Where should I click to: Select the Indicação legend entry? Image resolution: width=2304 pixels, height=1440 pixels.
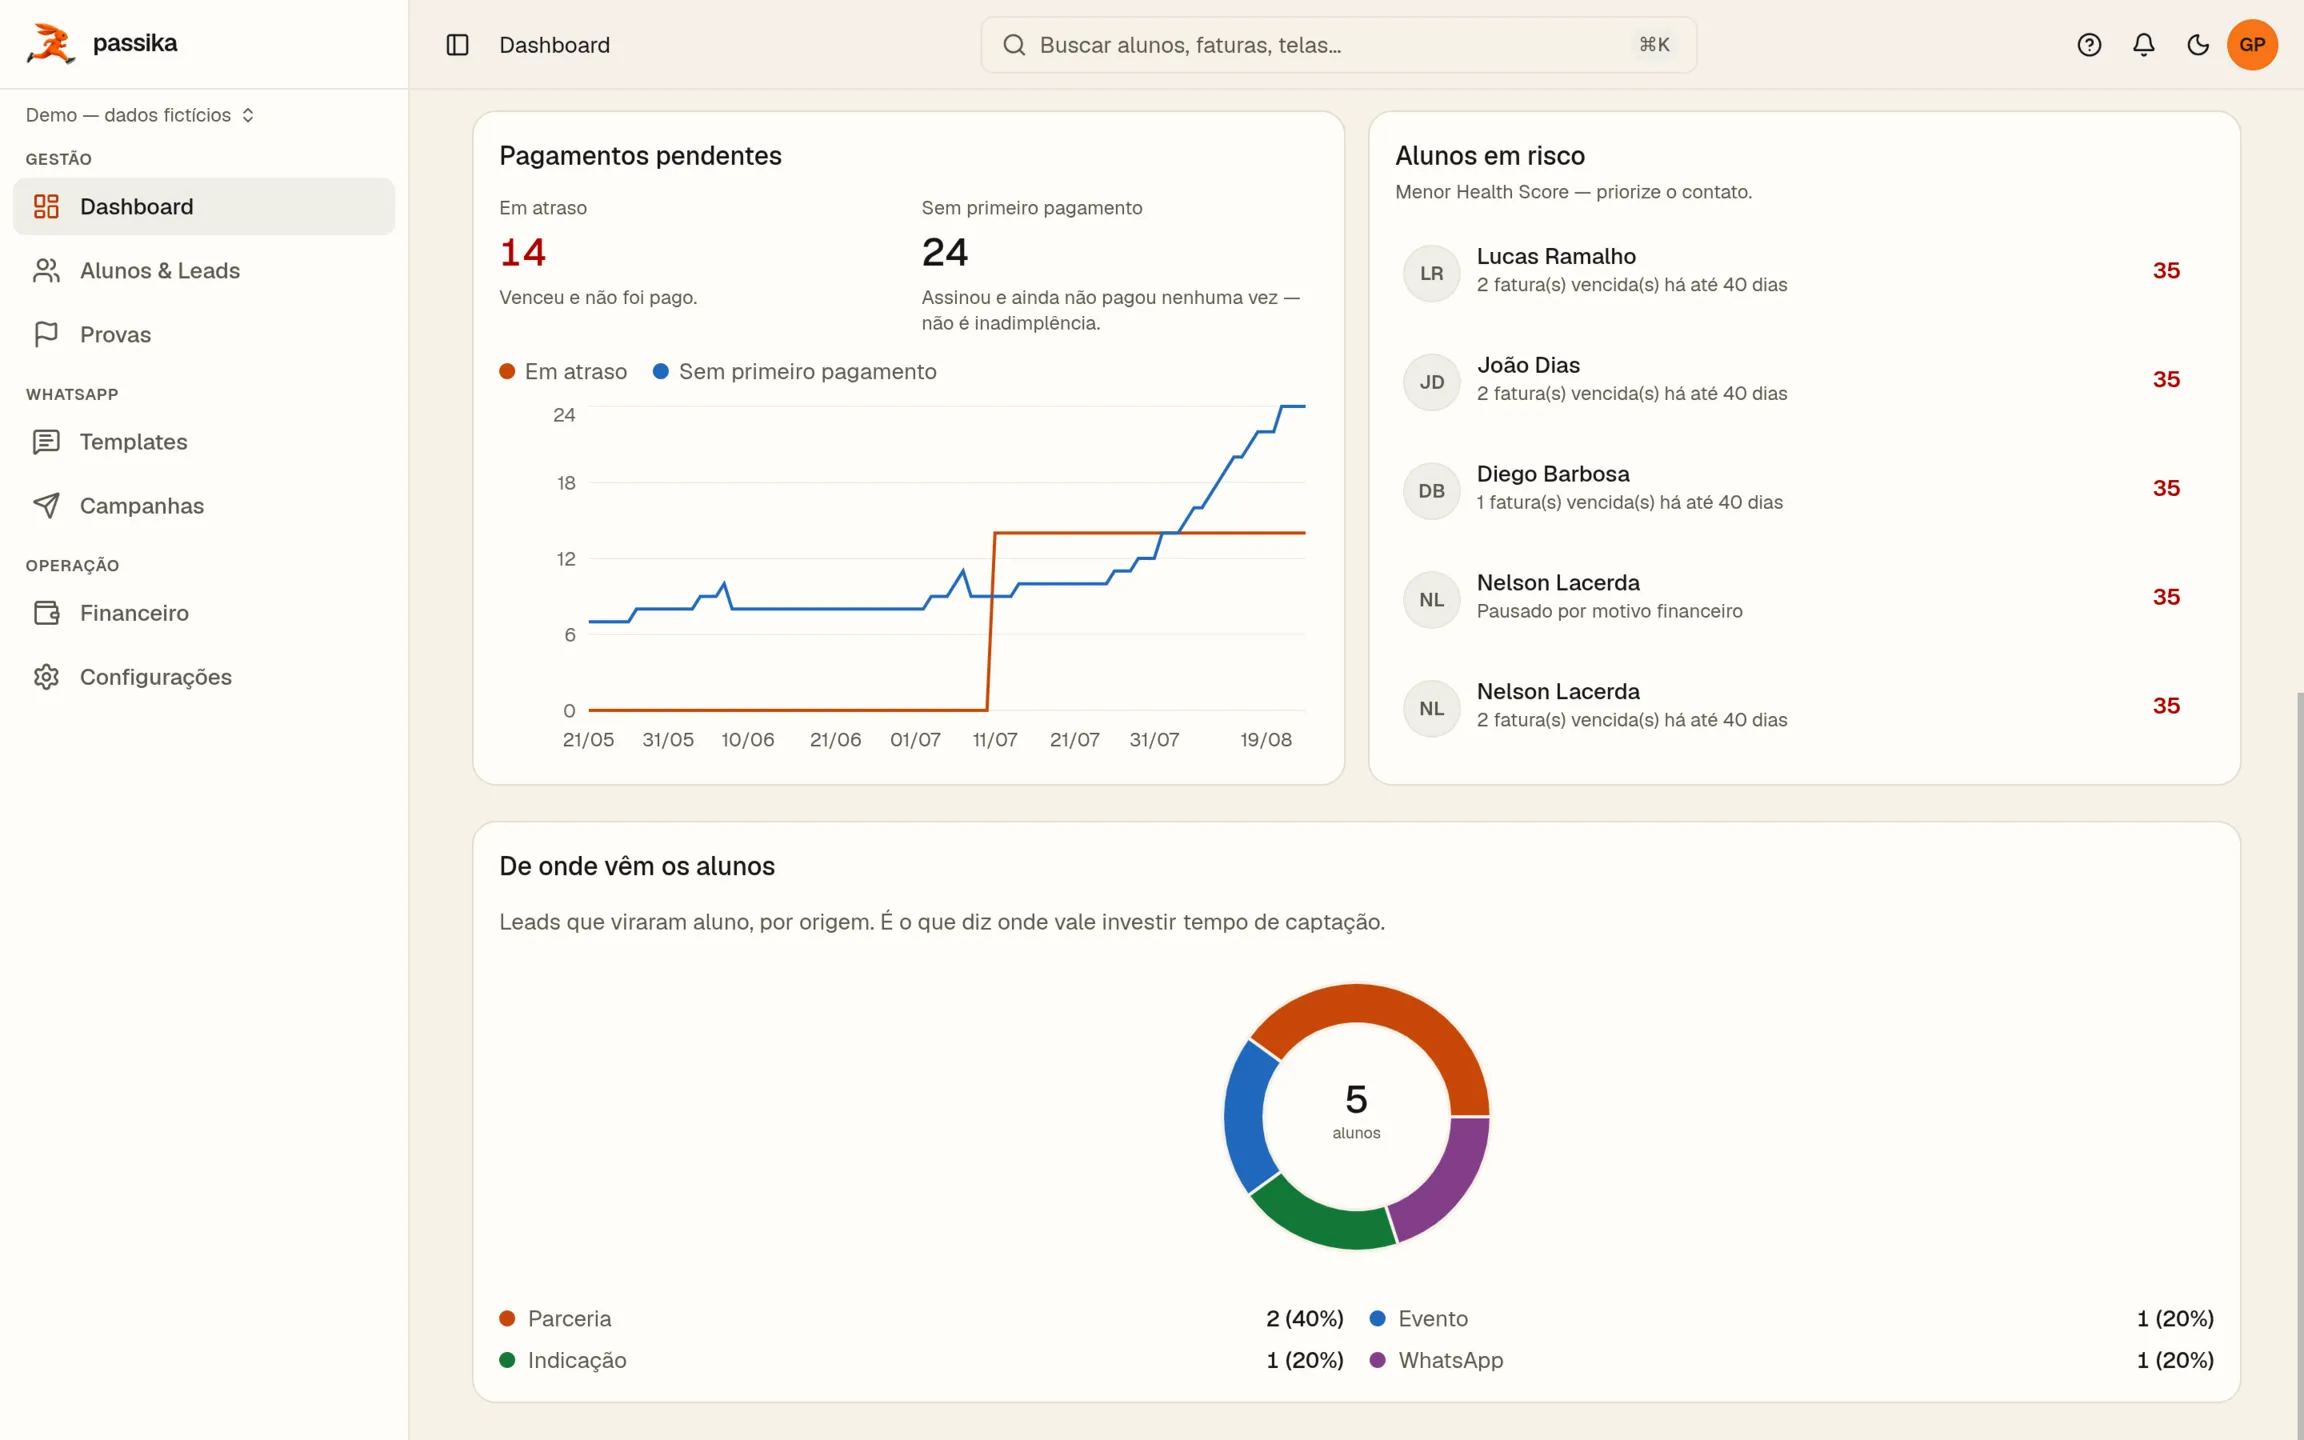point(921,1361)
